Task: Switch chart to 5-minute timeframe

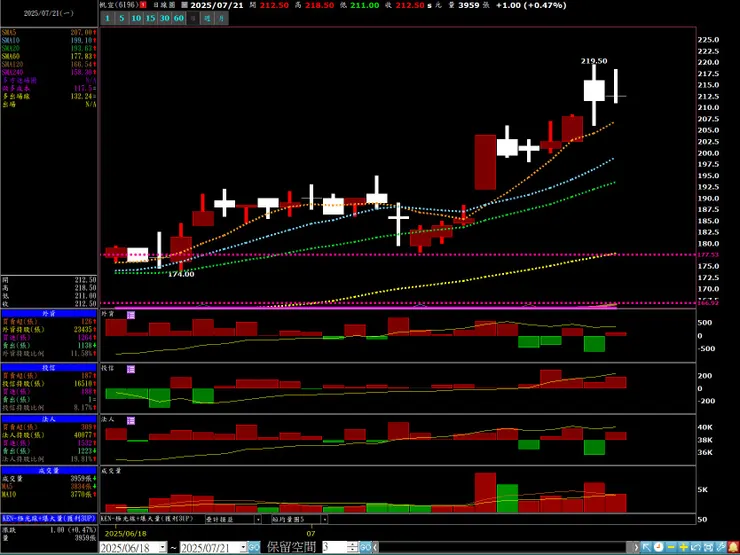Action: [122, 18]
